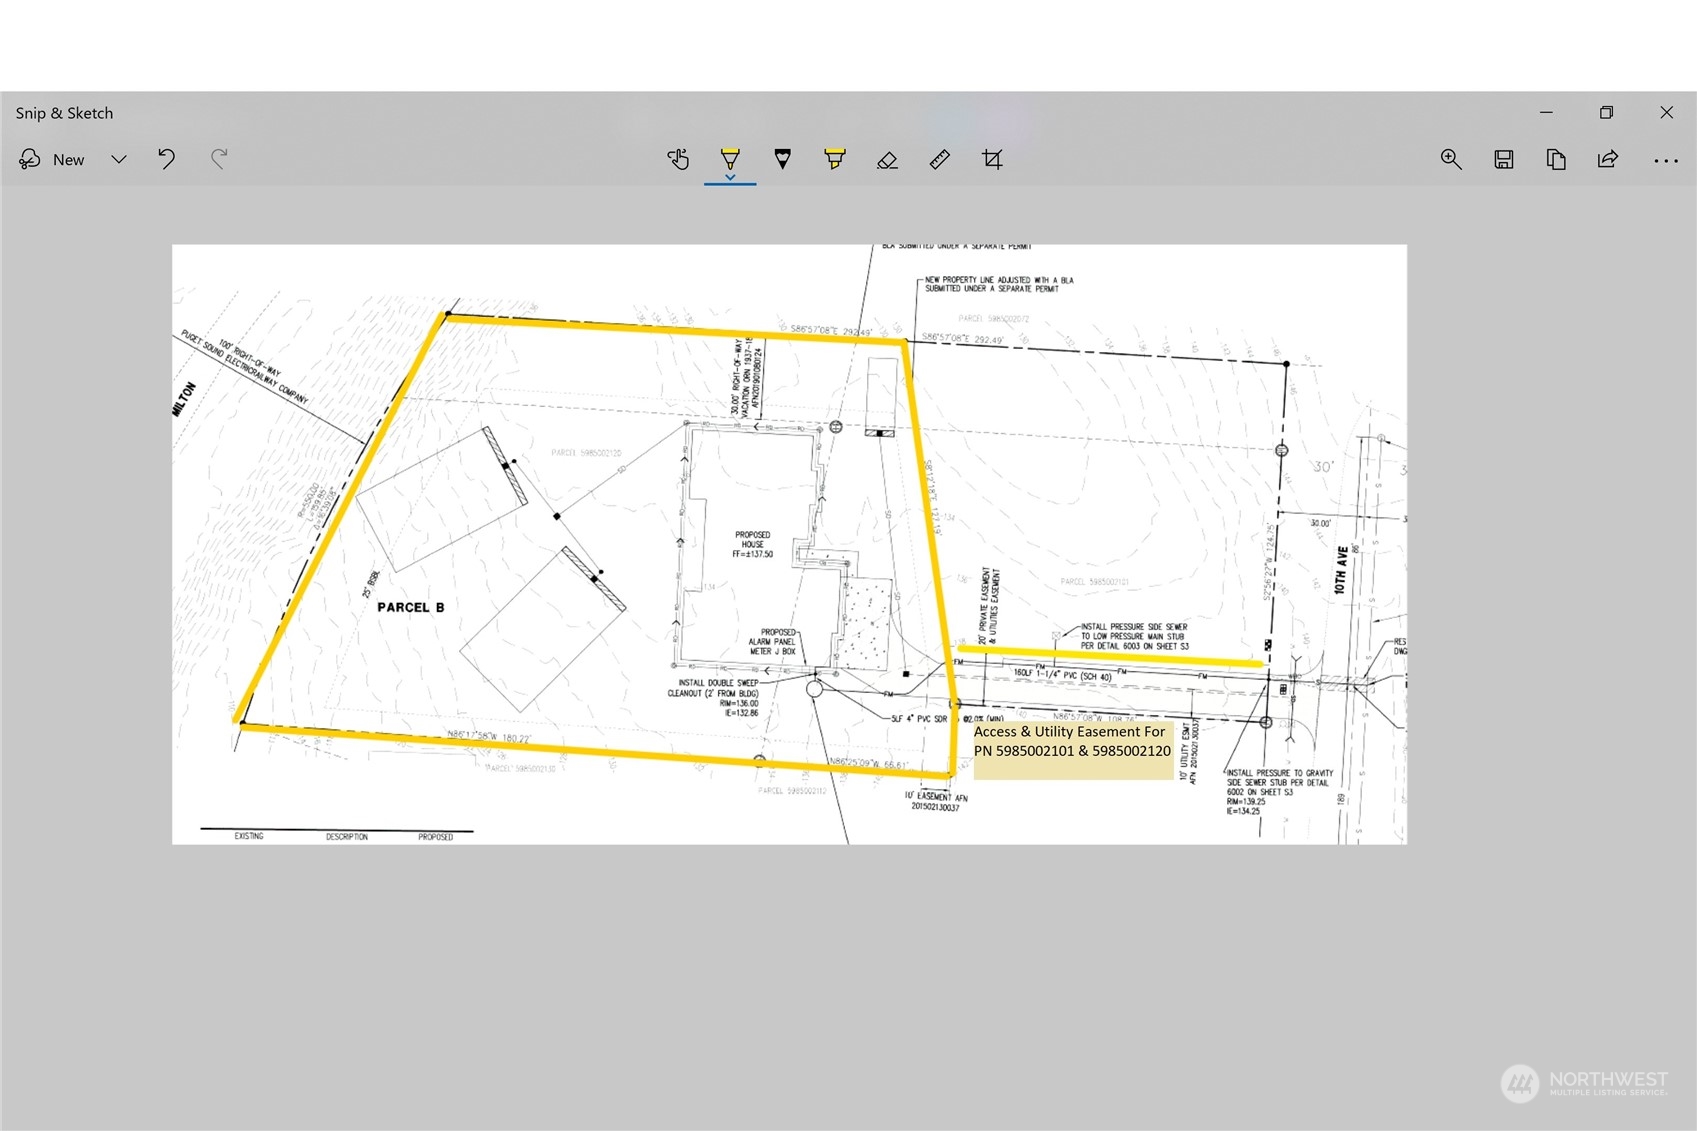
Task: Click the PARCEL B label on plan
Action: [x=411, y=607]
